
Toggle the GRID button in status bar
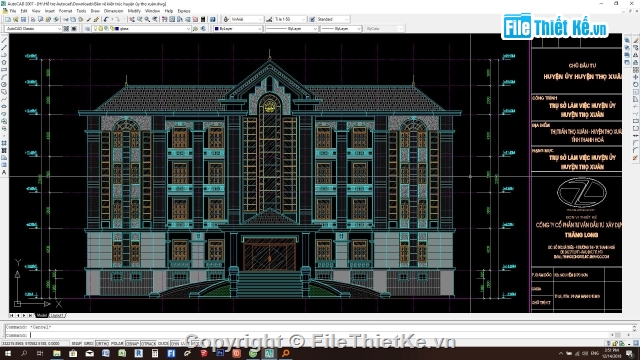(88, 344)
